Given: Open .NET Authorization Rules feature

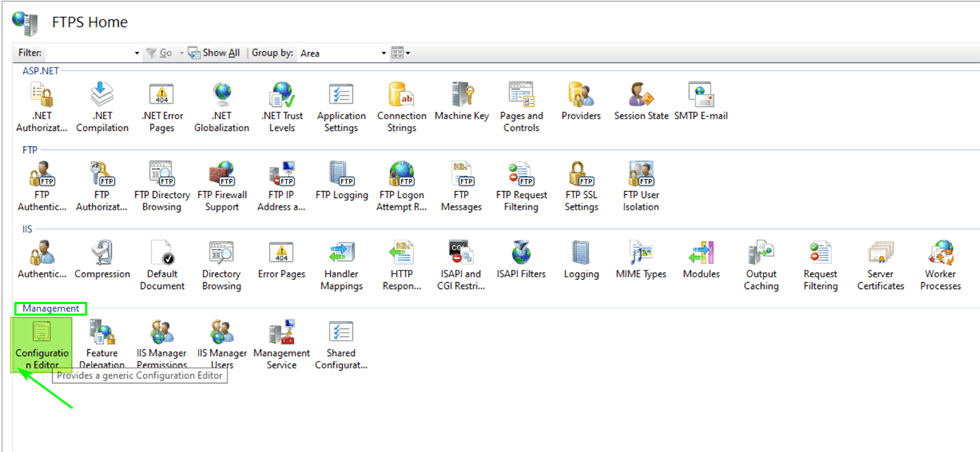Looking at the screenshot, I should 41,107.
